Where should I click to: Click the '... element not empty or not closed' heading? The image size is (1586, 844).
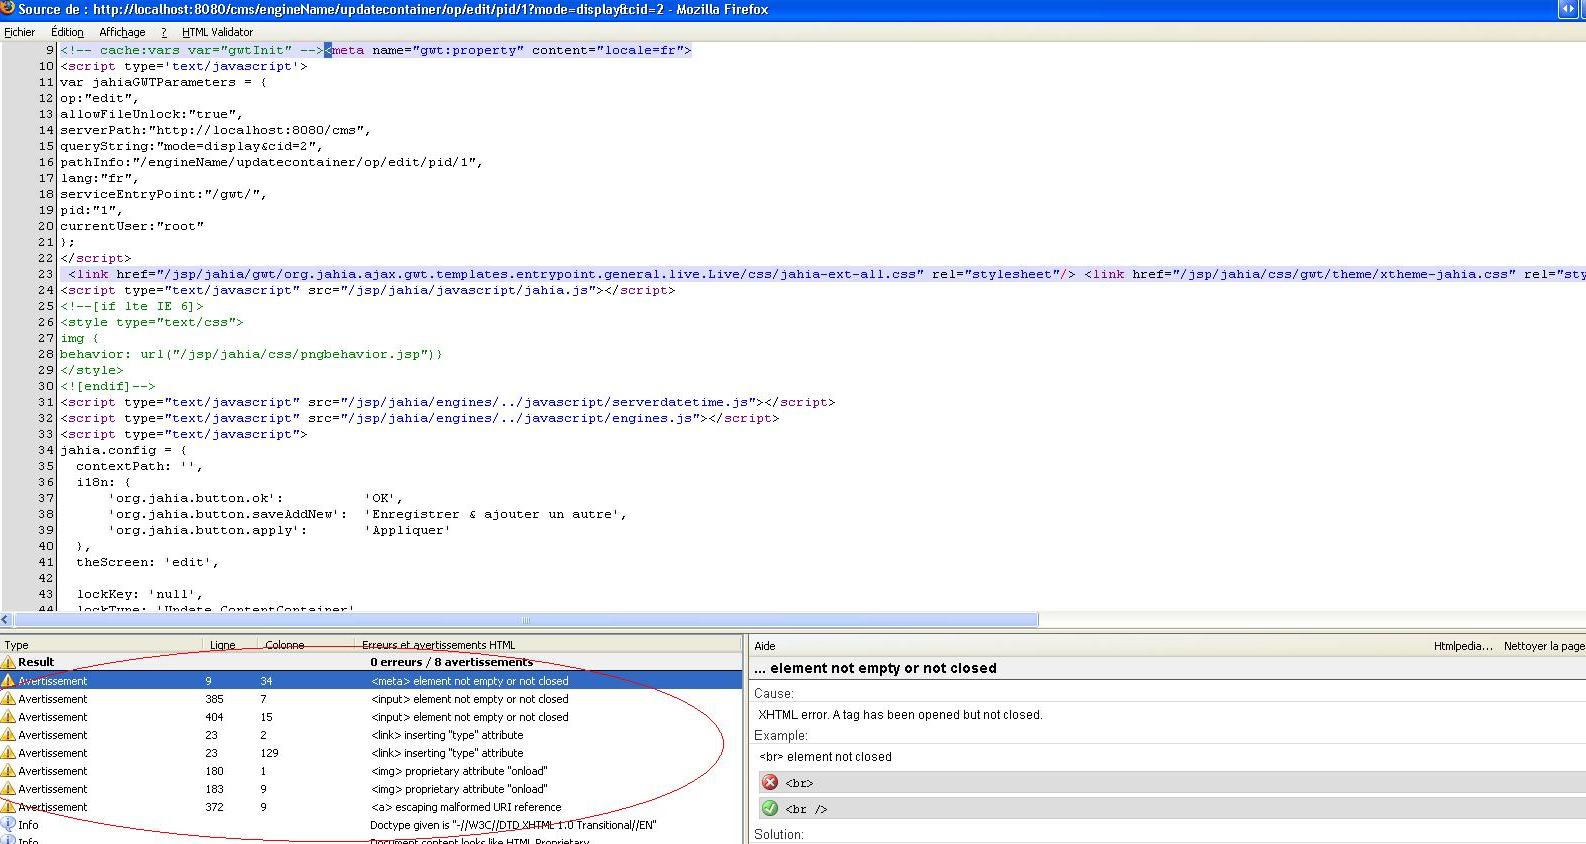point(875,668)
